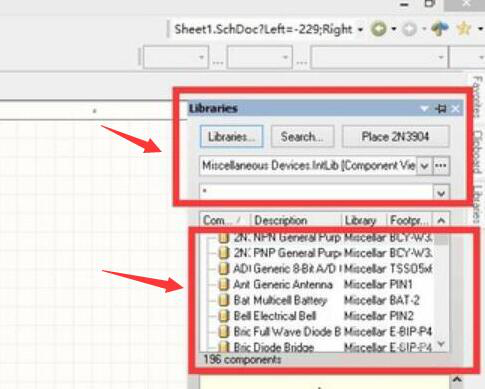Go to the Home page icon
The height and width of the screenshot is (389, 485).
point(440,29)
